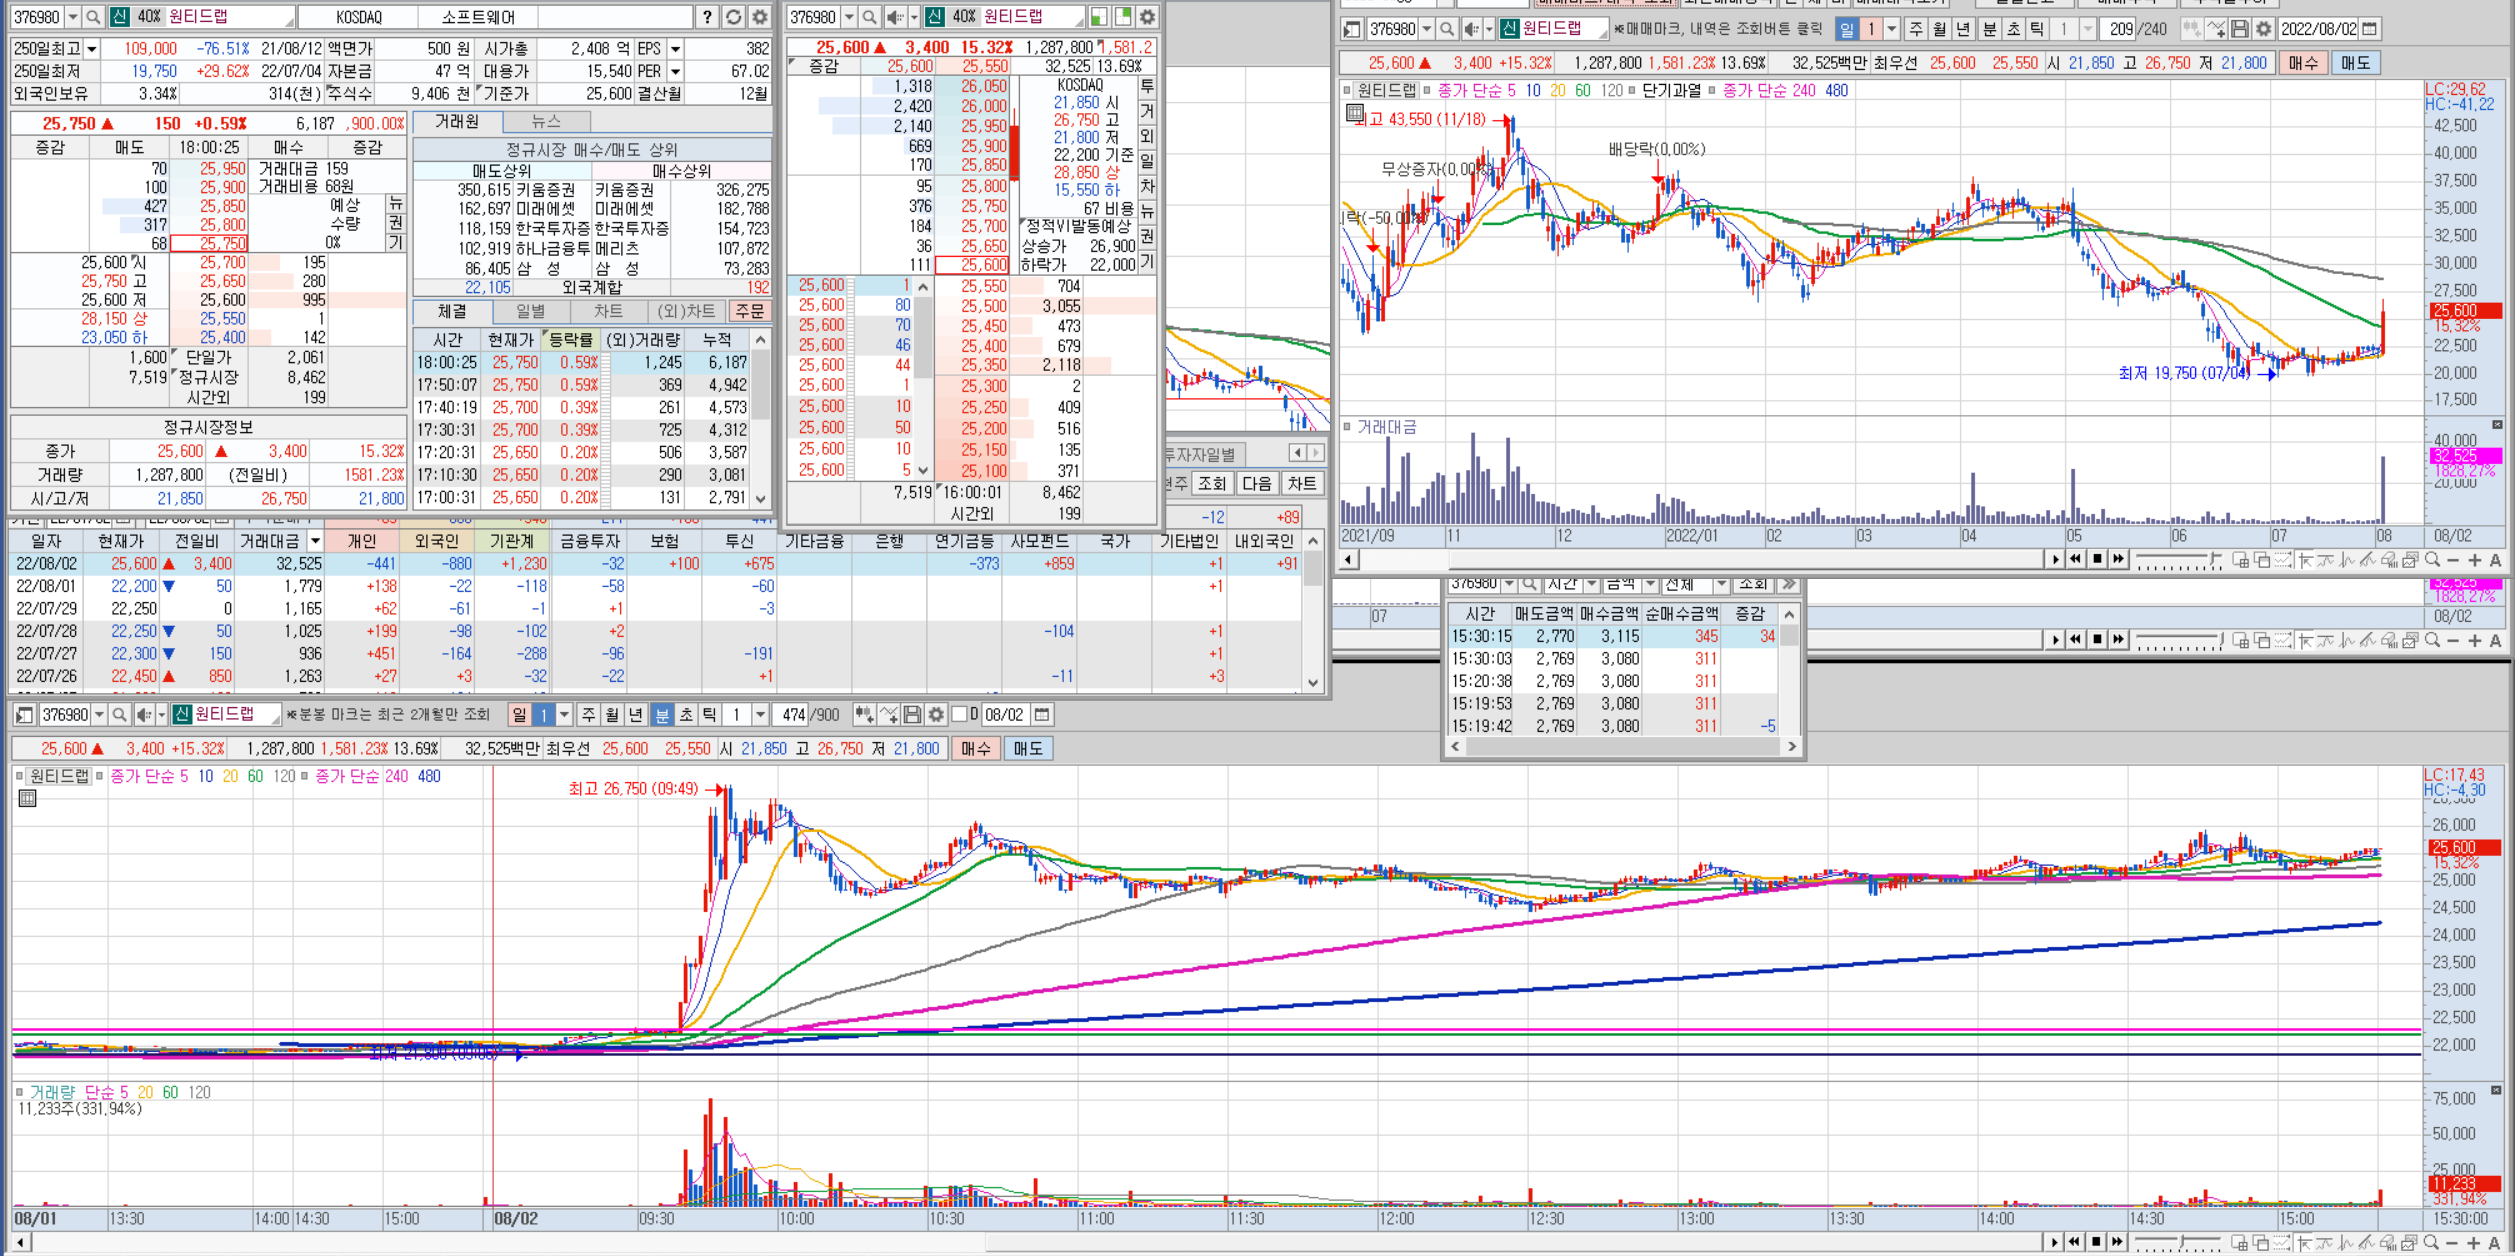Click the search icon beside 376980 in top-left panel

click(93, 17)
